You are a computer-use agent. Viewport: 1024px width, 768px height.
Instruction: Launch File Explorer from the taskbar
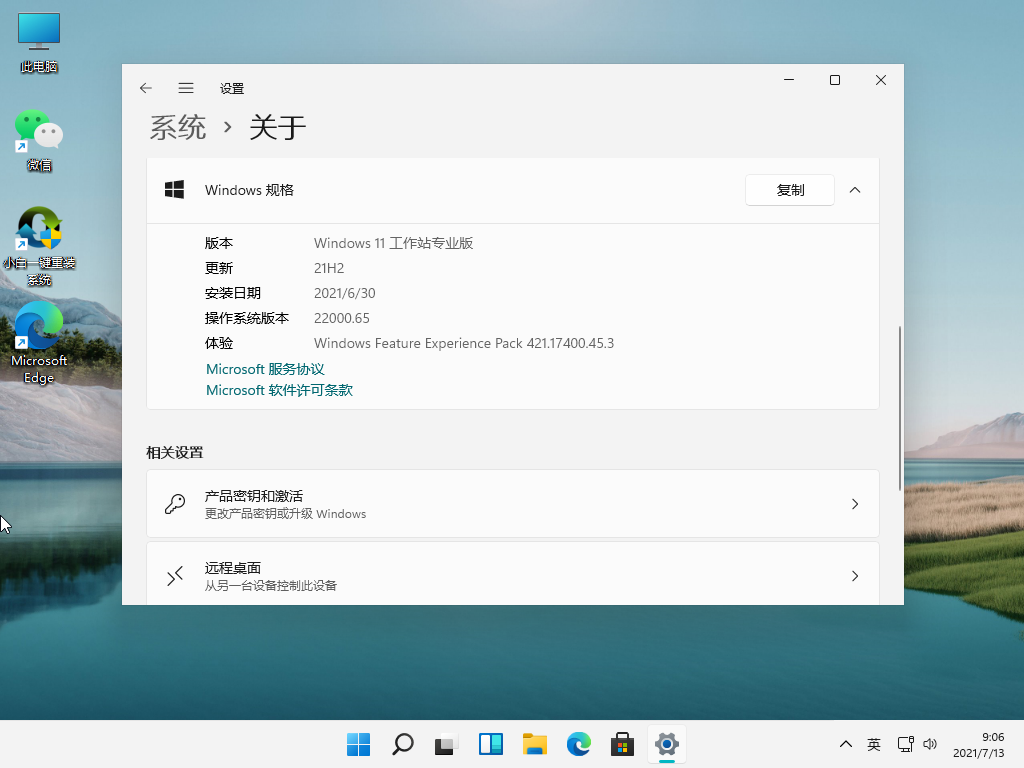pos(534,744)
